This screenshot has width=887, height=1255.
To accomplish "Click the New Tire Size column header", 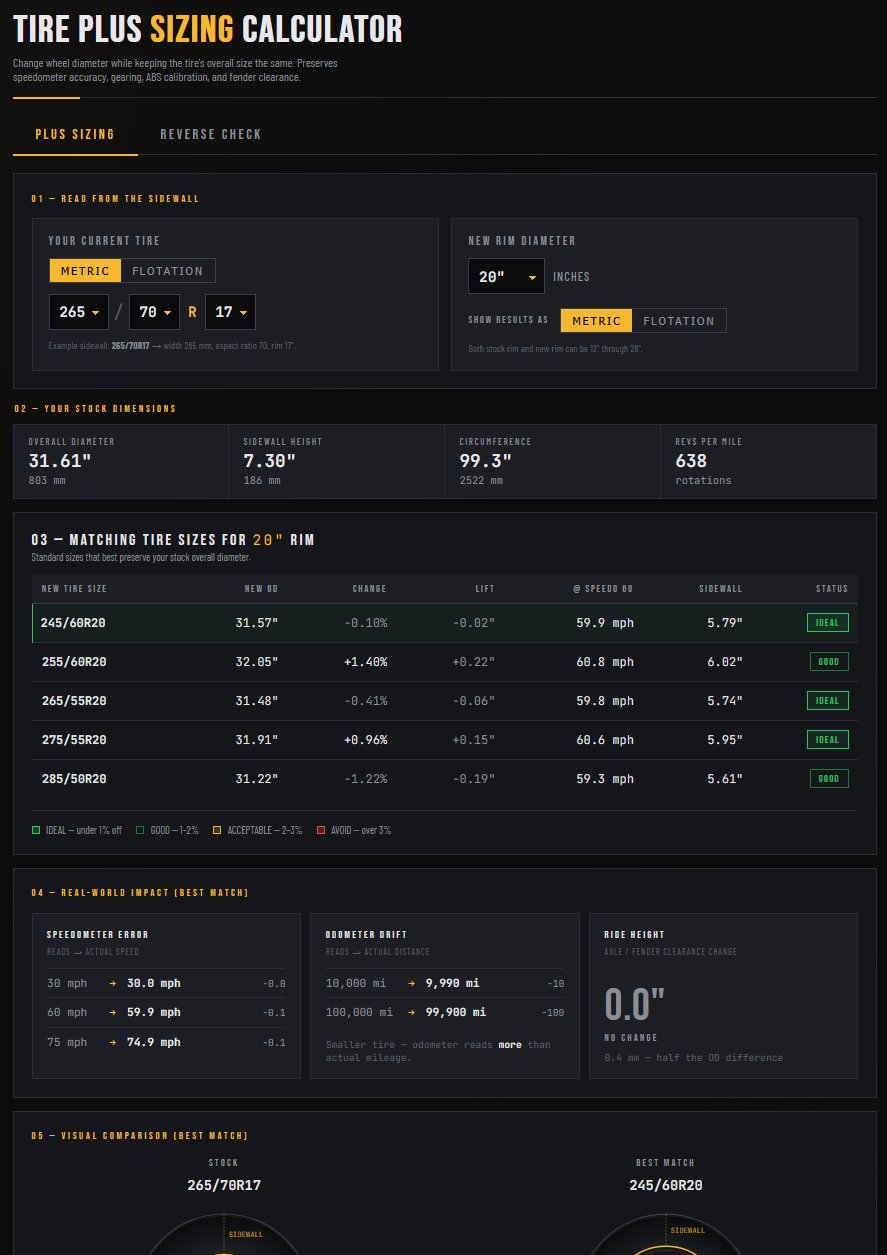I will pos(73,589).
